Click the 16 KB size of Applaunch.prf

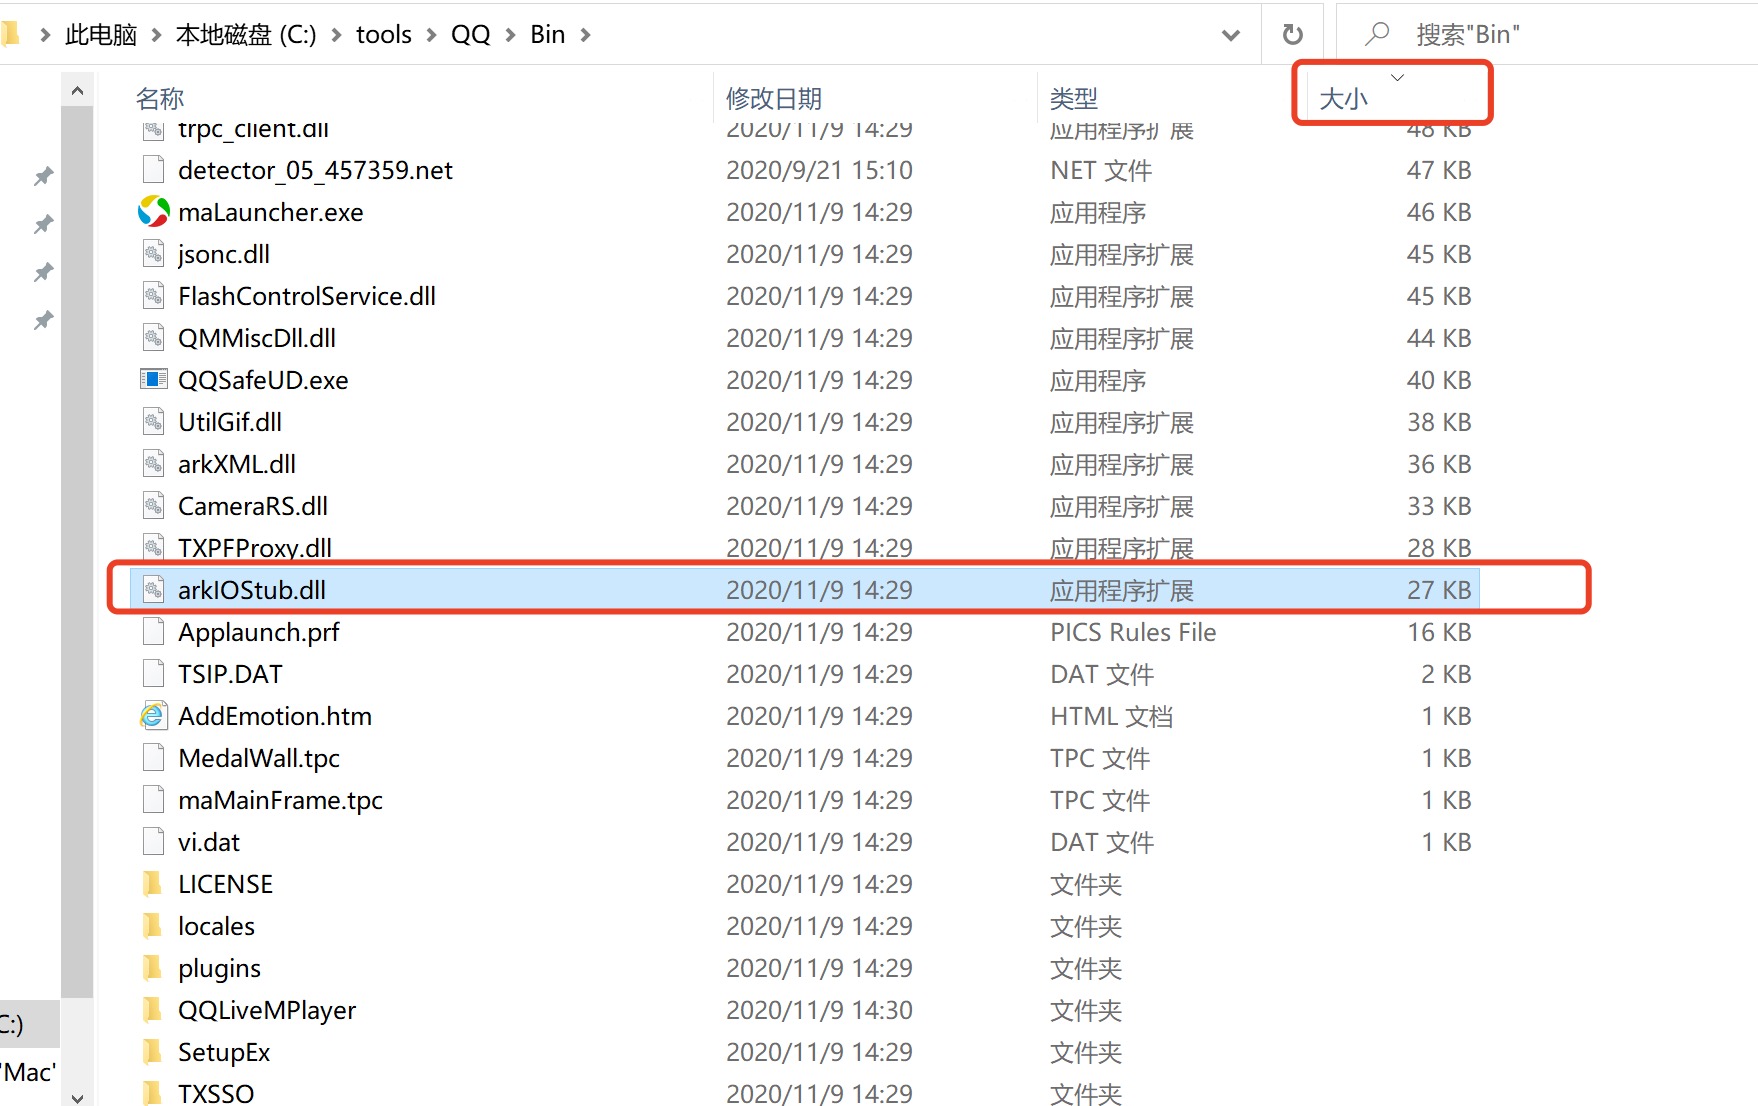pos(1439,632)
